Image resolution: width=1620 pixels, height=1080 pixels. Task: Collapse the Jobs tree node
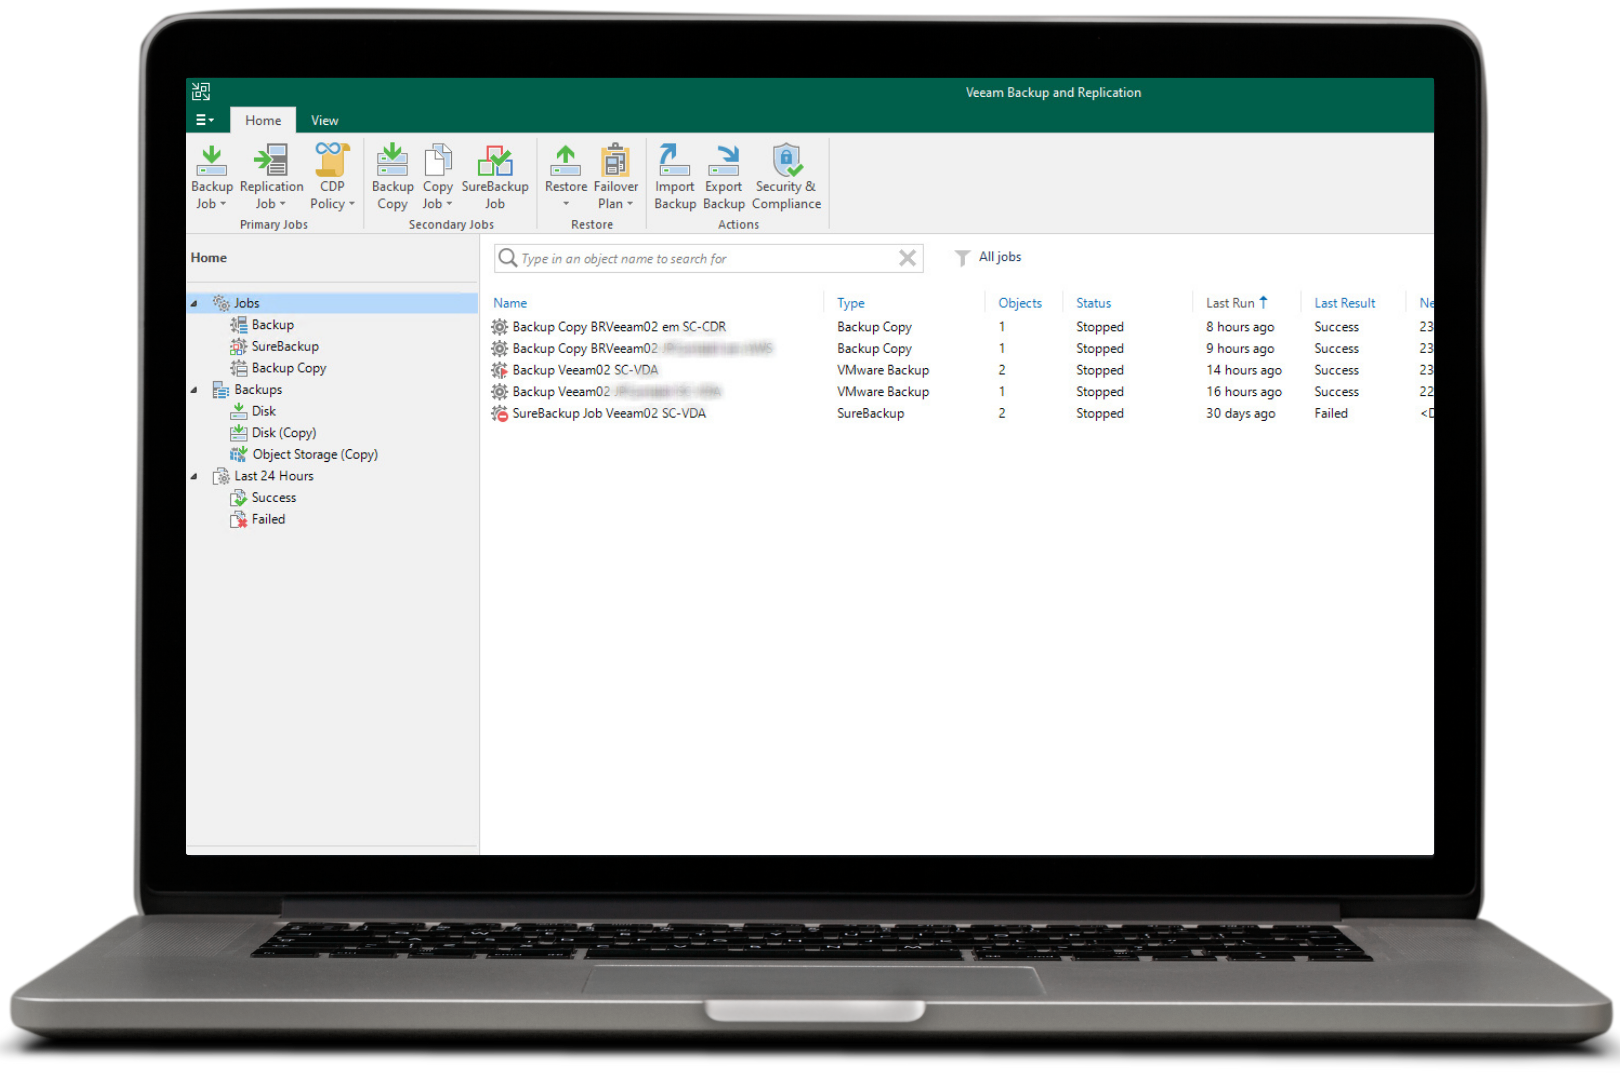[x=194, y=303]
